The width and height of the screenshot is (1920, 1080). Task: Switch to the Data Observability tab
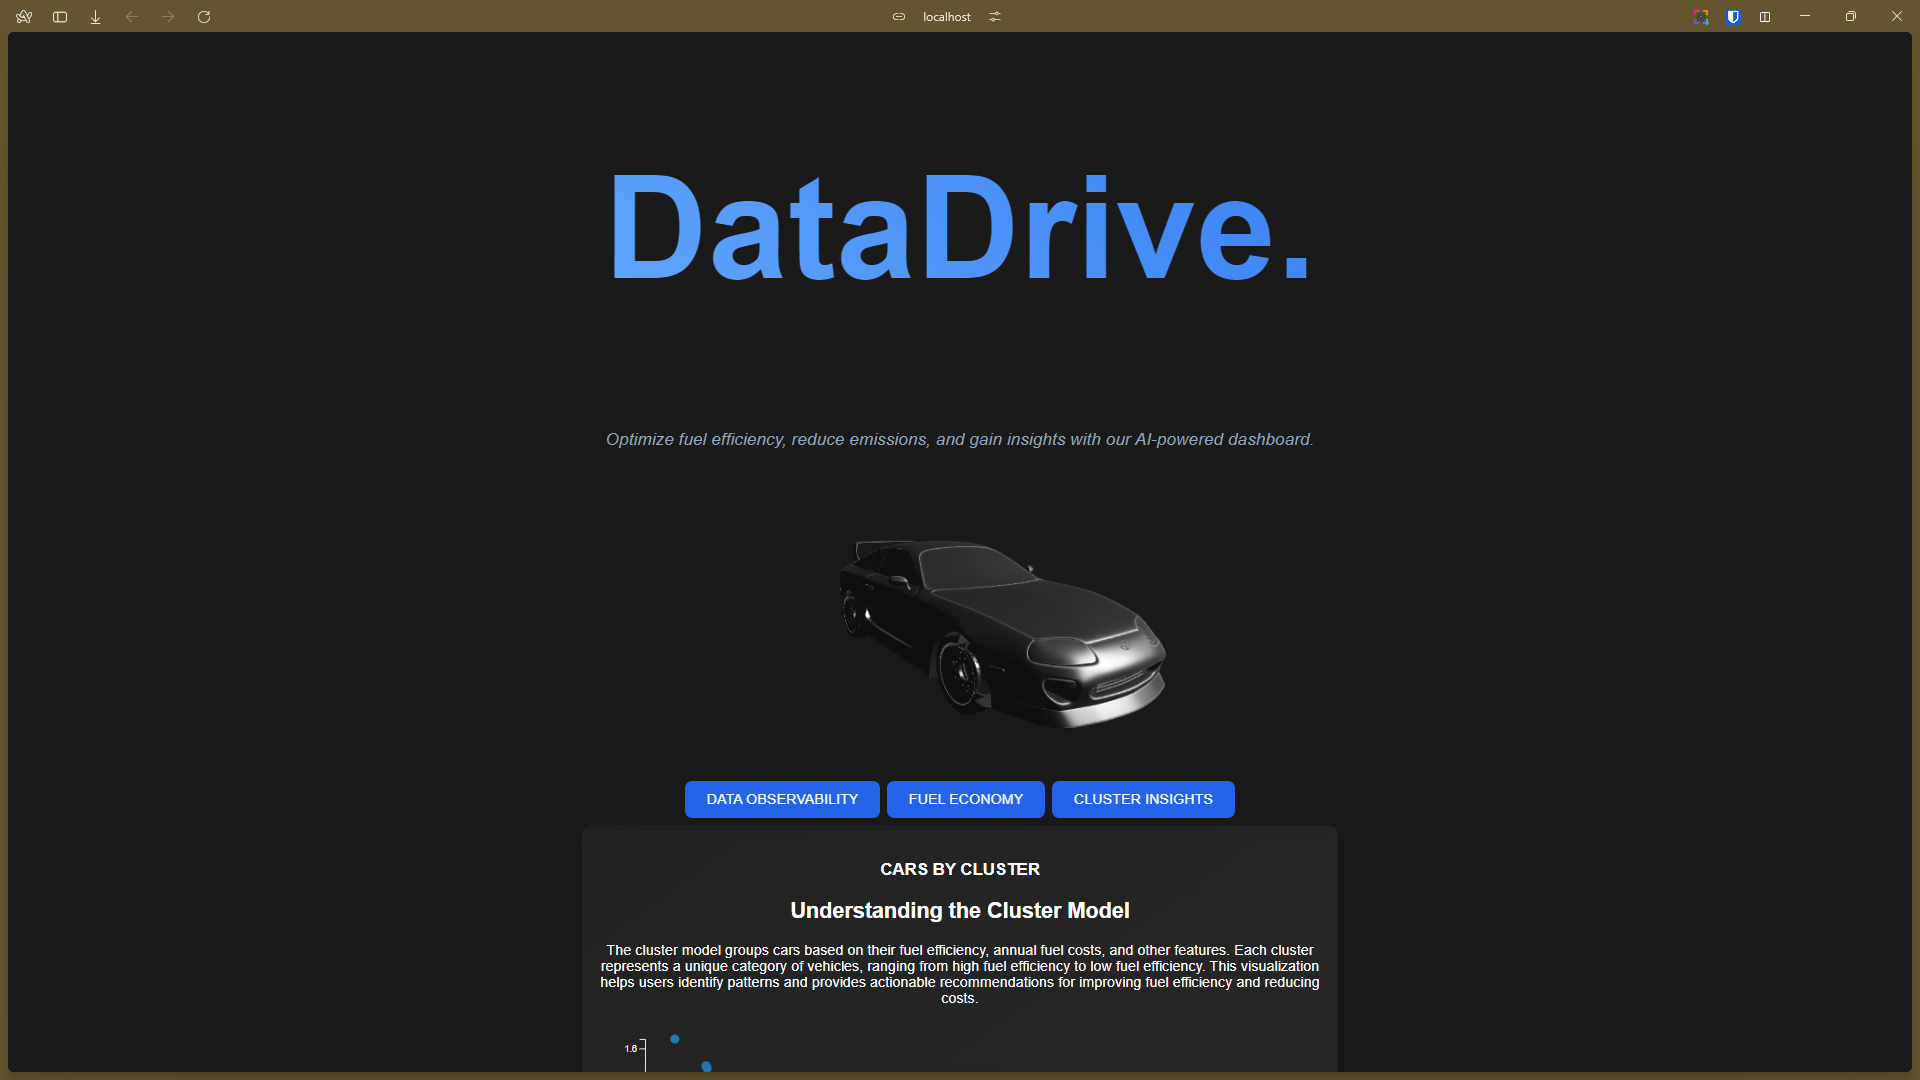point(782,799)
